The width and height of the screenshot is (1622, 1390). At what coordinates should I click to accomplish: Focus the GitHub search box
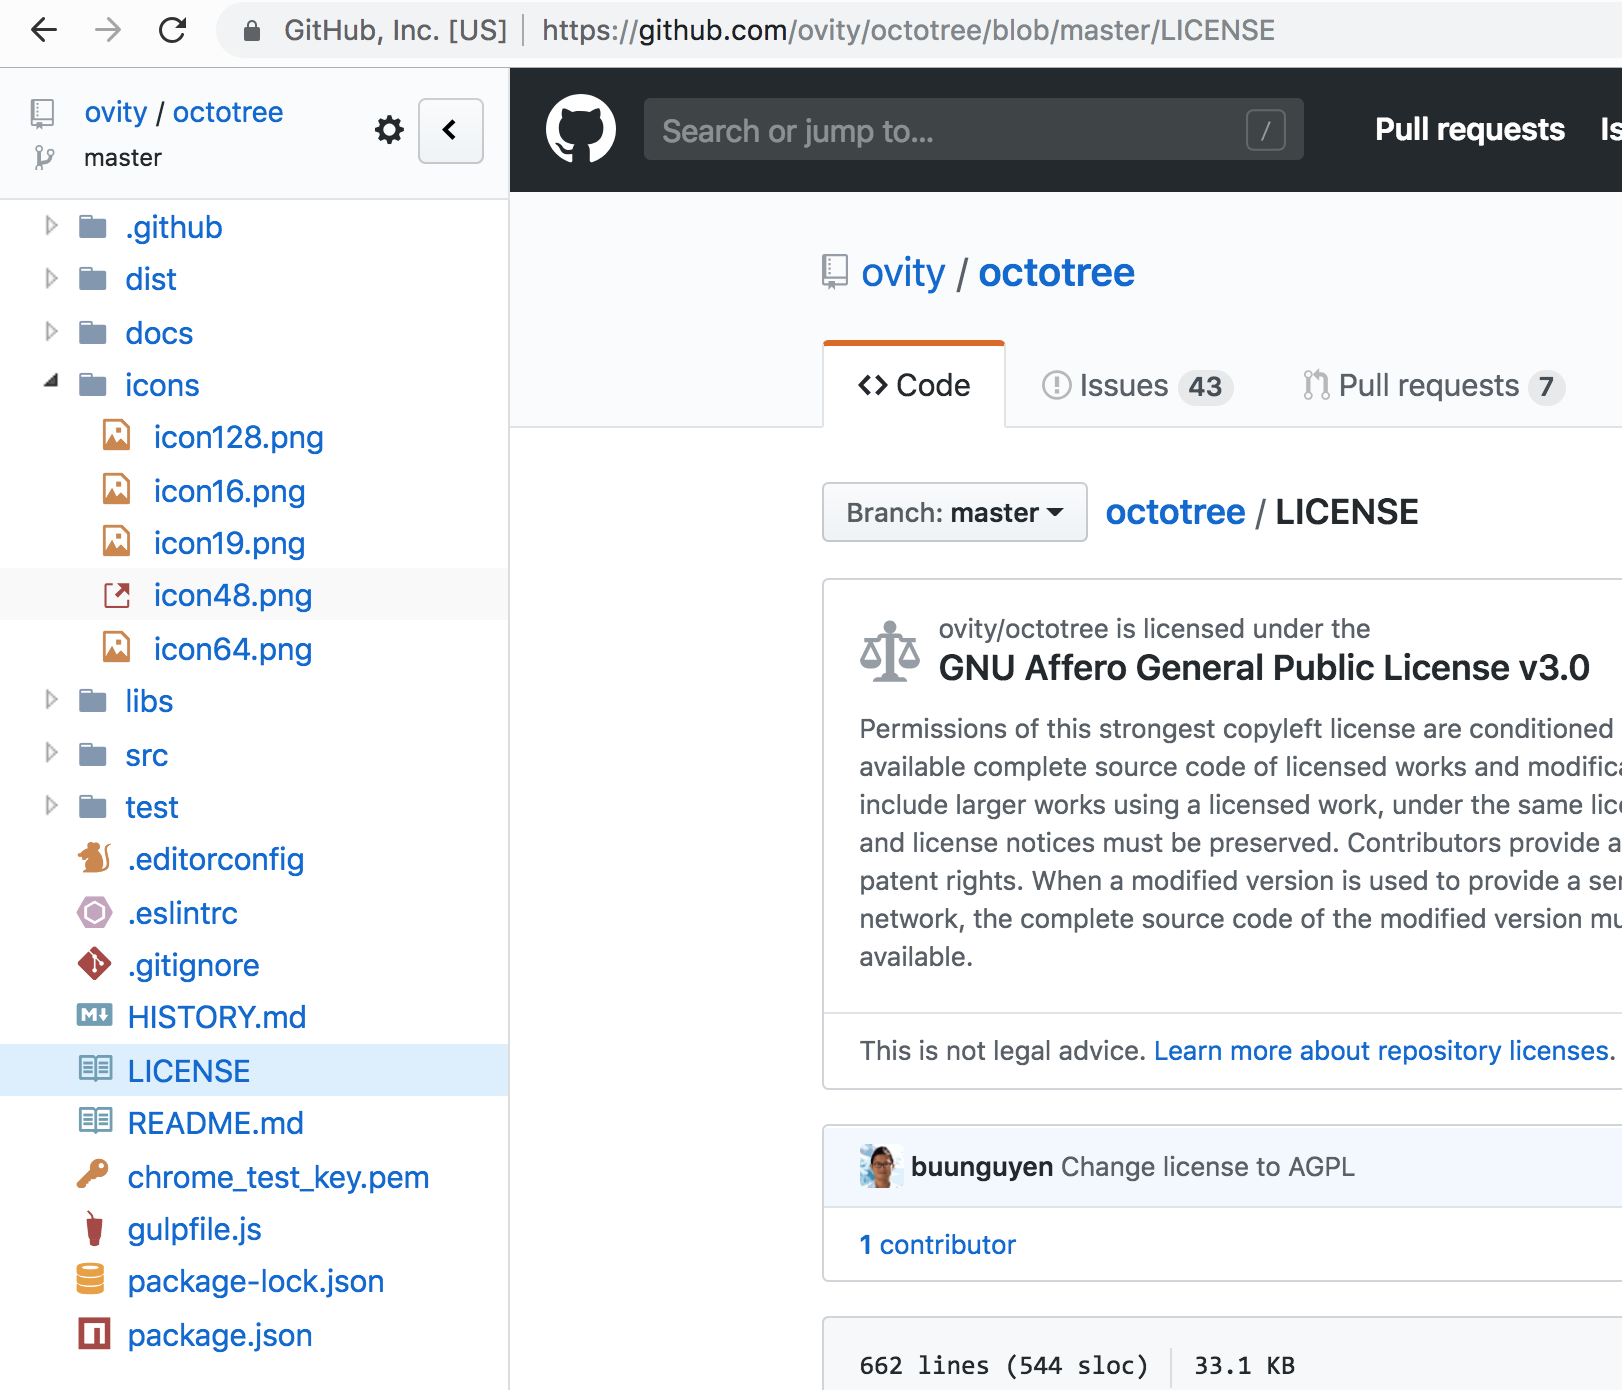click(973, 130)
